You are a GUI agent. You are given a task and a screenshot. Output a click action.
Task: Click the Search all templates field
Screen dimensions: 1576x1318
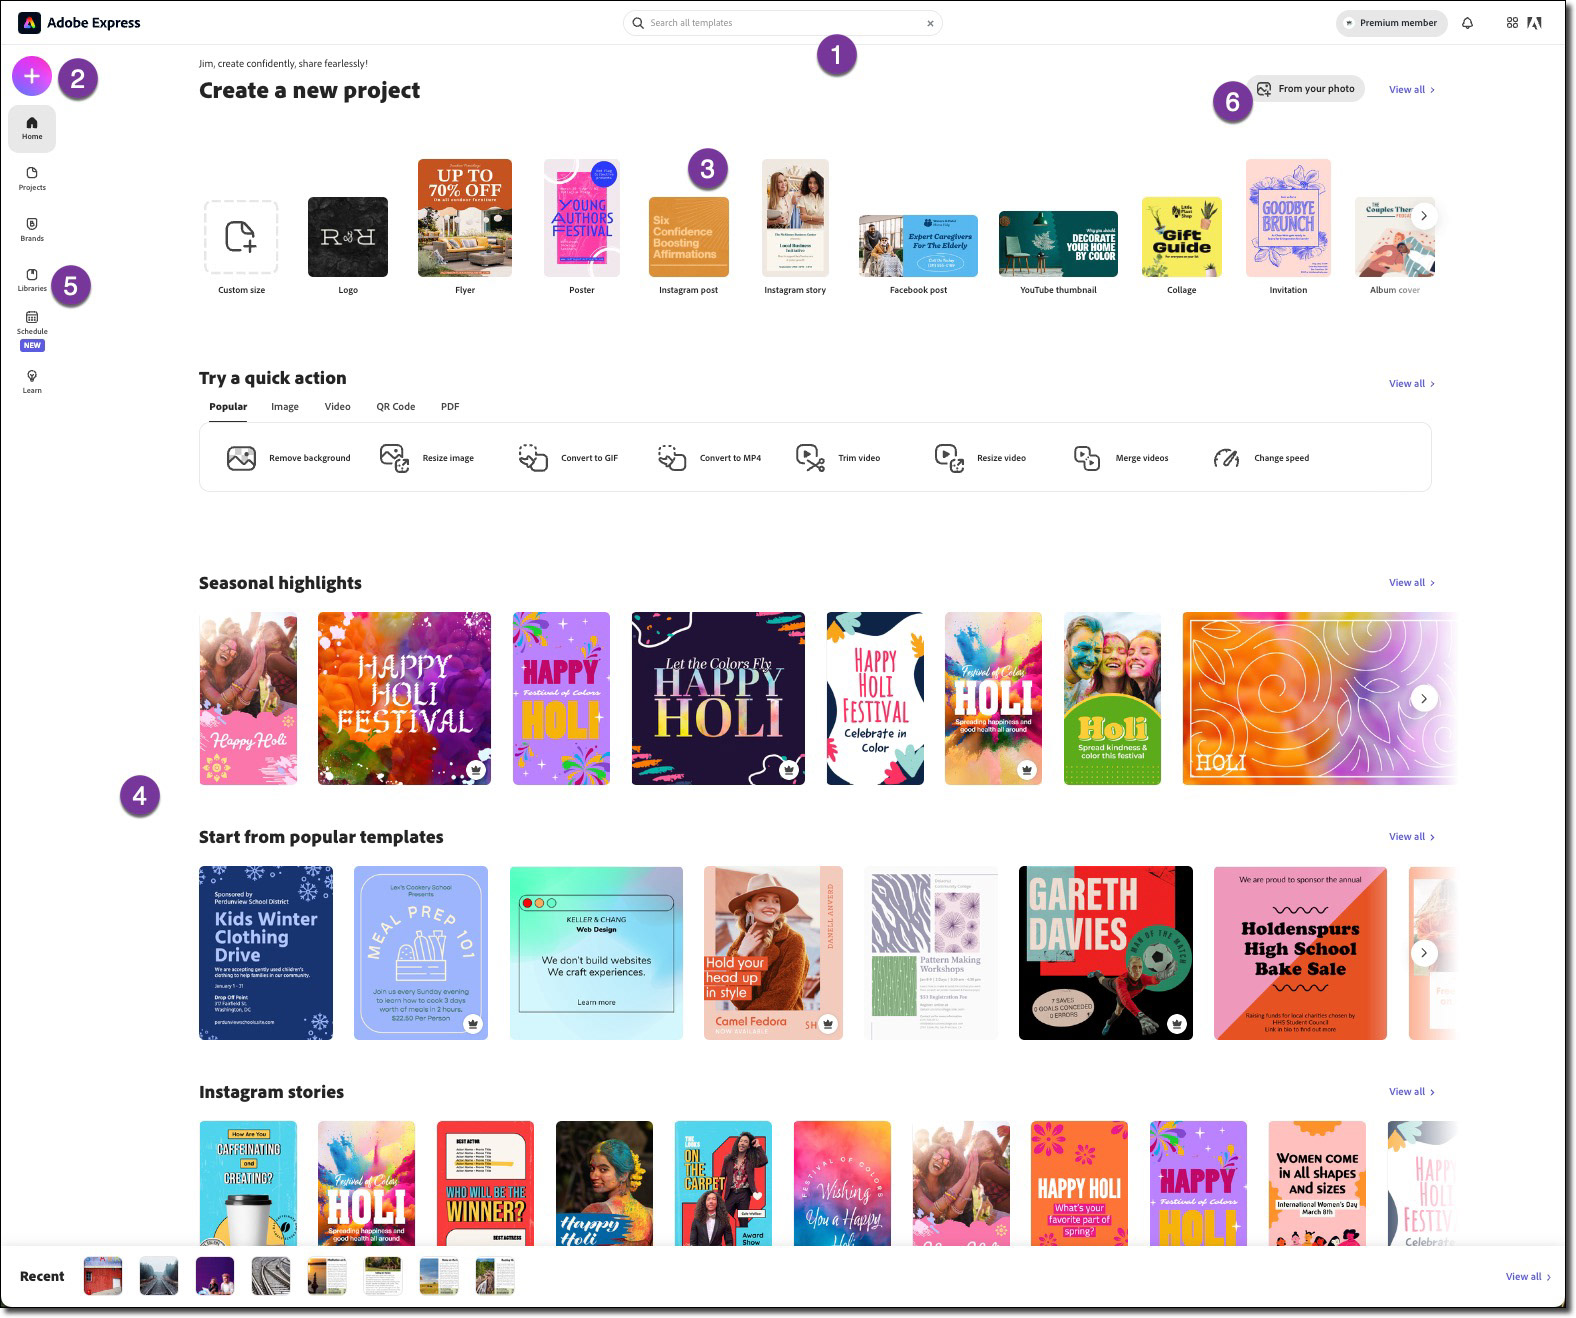pos(782,23)
